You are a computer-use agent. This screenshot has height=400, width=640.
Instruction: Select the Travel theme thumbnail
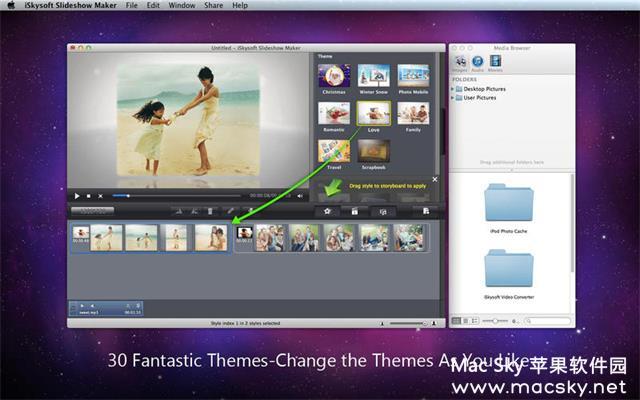[334, 151]
